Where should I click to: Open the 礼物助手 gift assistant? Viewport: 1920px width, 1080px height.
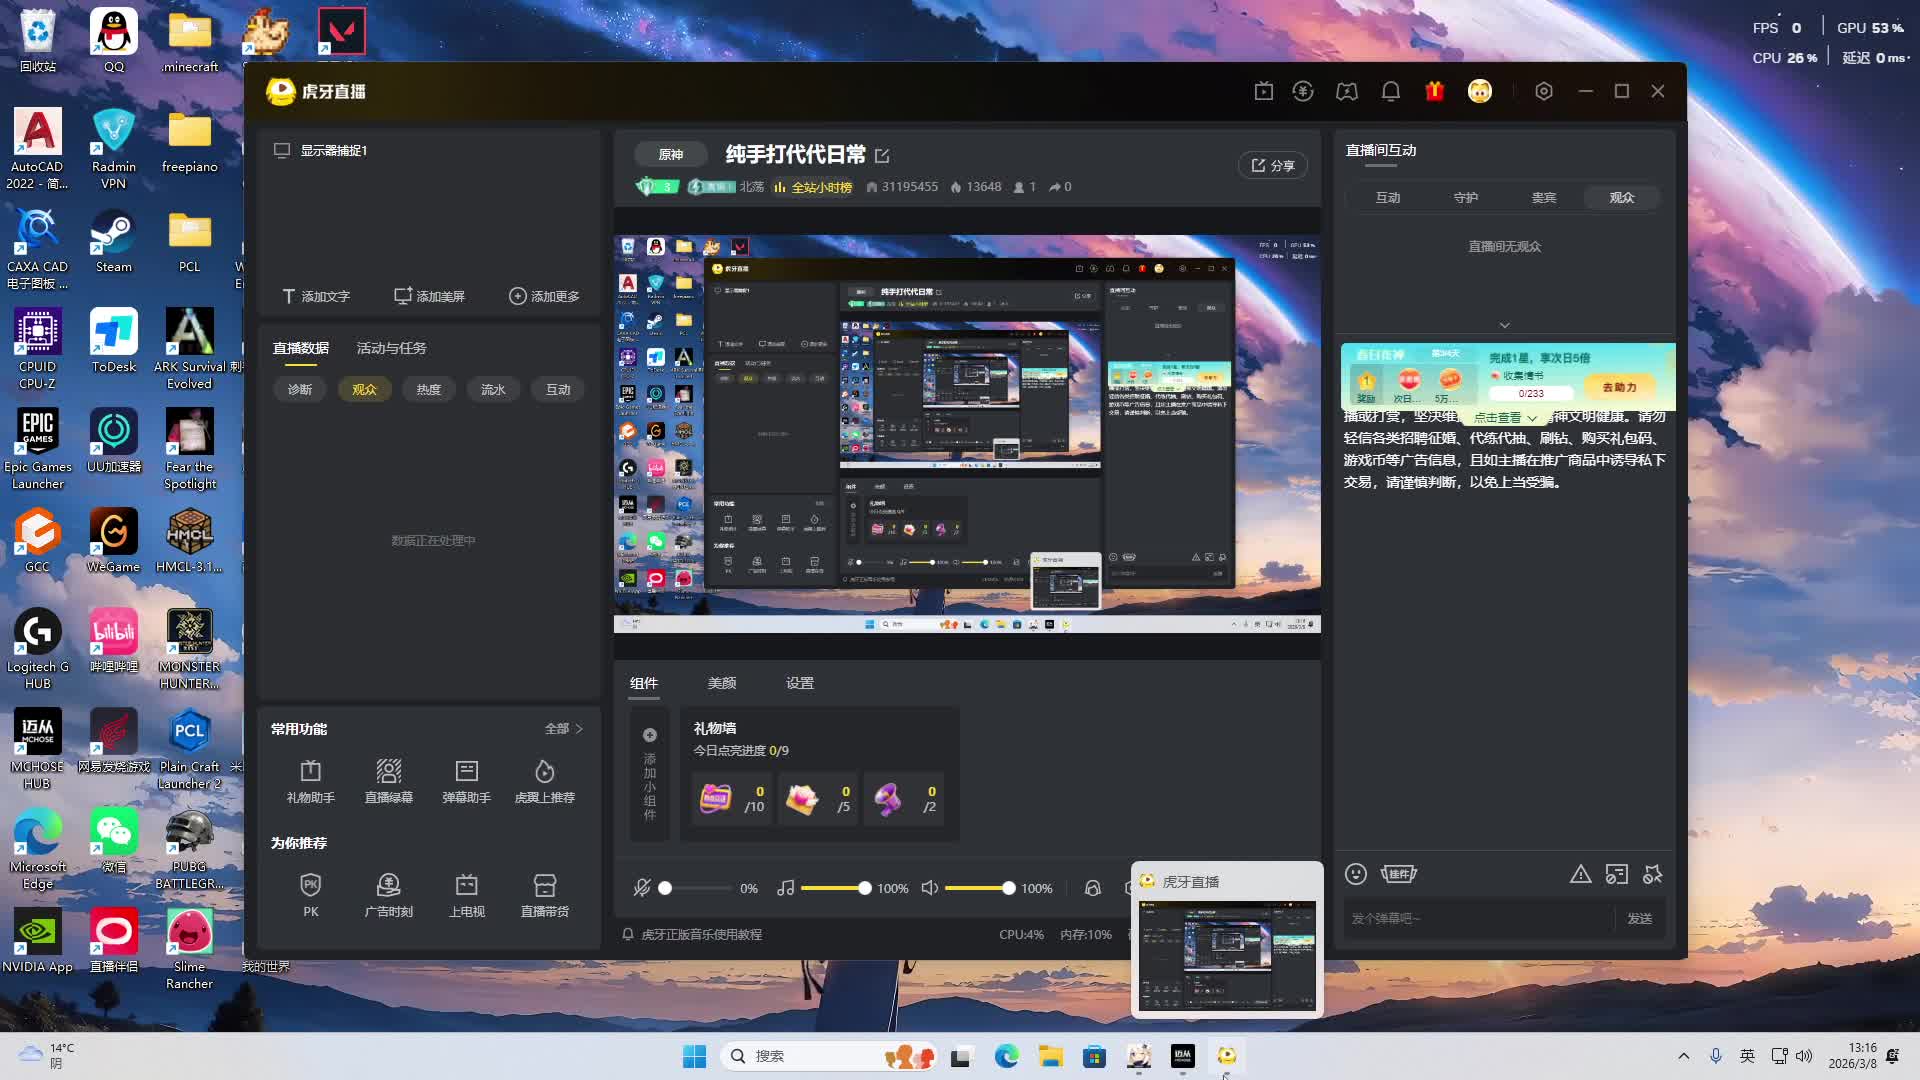pos(310,781)
